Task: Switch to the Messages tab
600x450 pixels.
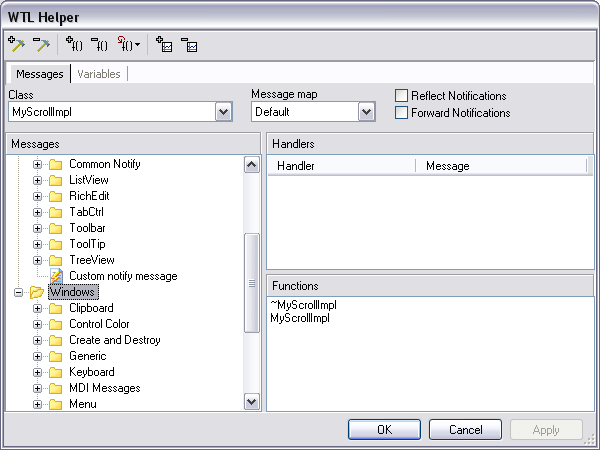Action: (x=40, y=74)
